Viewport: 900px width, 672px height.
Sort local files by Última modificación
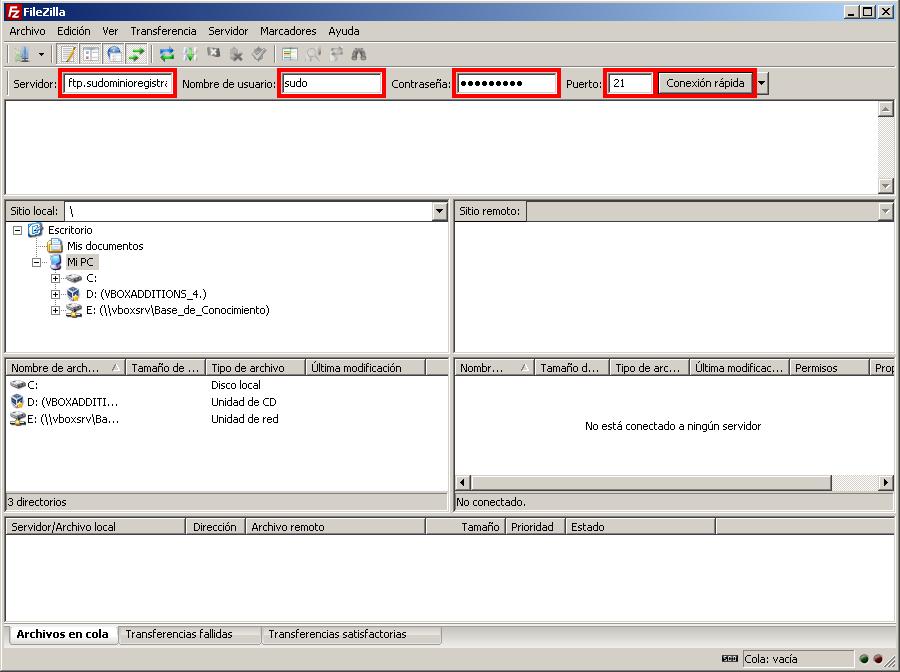(x=365, y=368)
